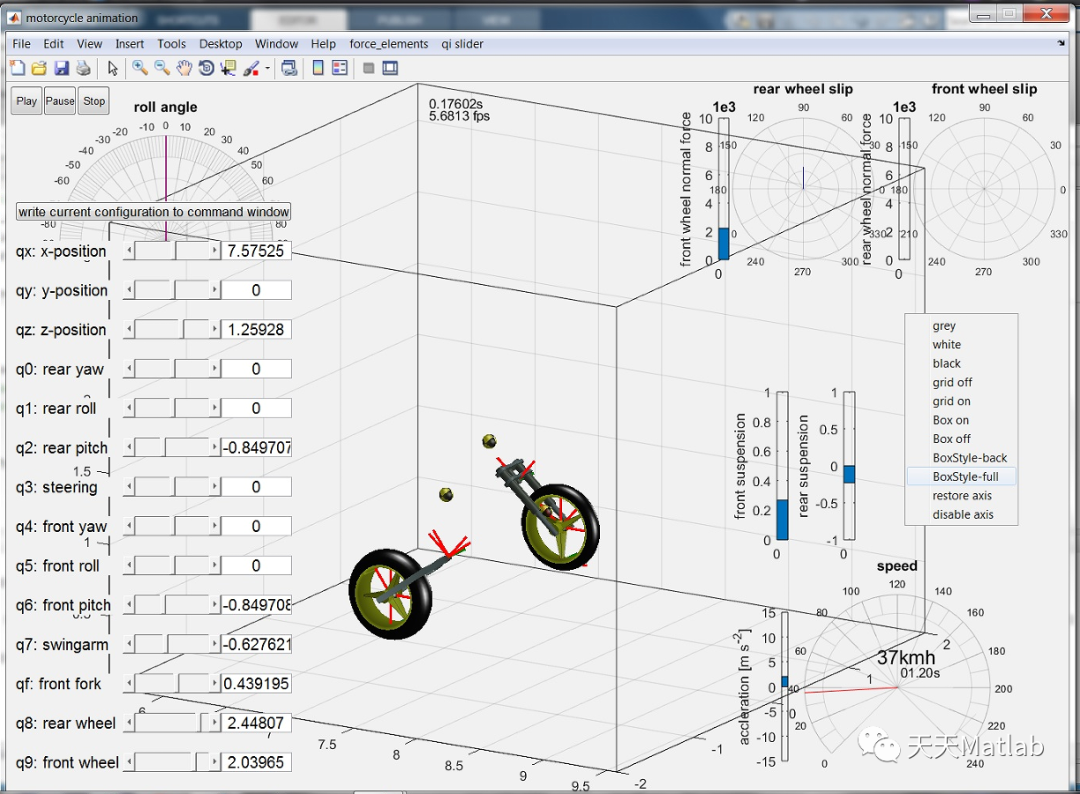Image resolution: width=1080 pixels, height=794 pixels.
Task: Choose disable axis in the context menu
Action: 961,514
